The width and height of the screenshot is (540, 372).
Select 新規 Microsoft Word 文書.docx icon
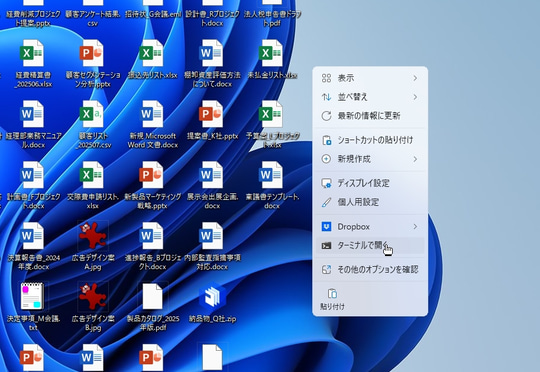[x=152, y=114]
